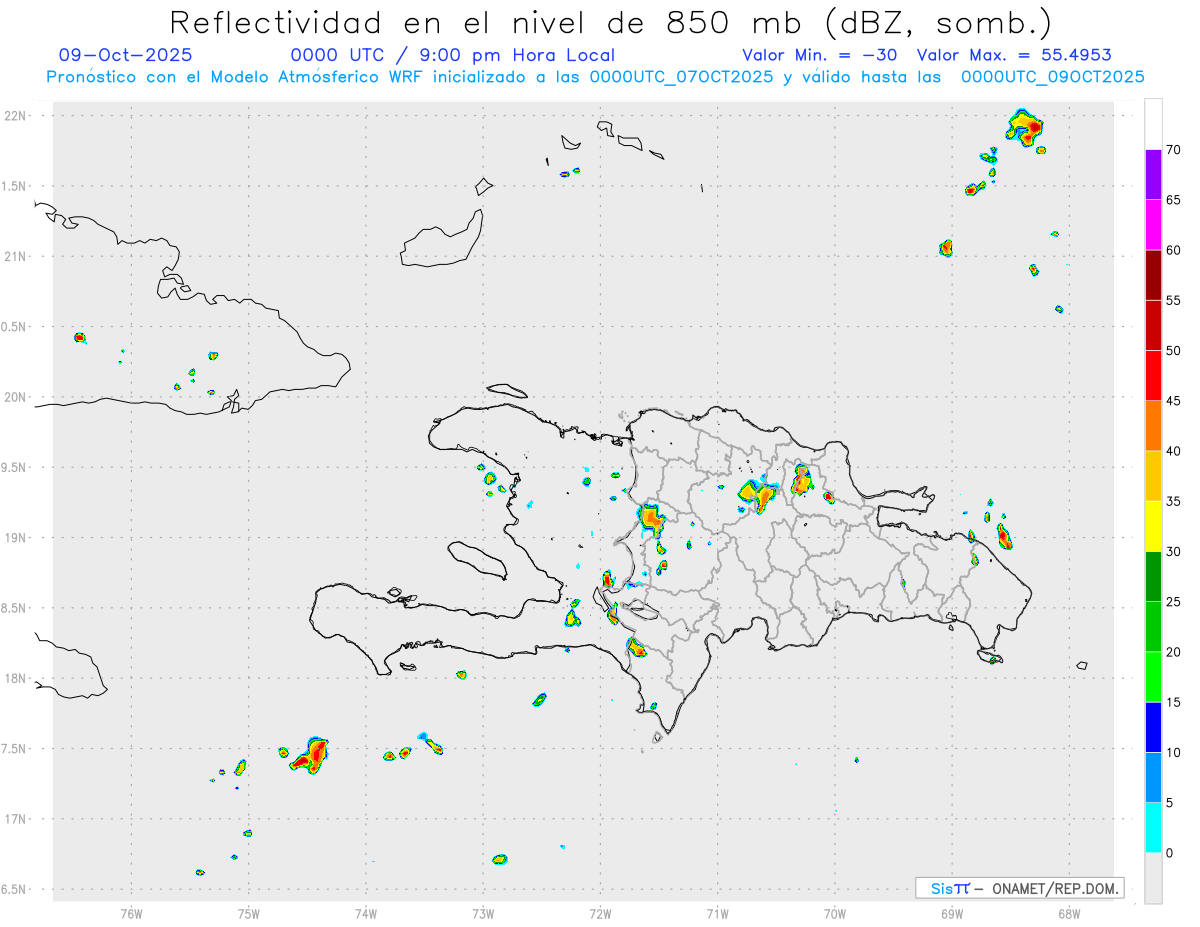
Task: Click the medium green 20-25 dBZ swatch
Action: (1153, 627)
